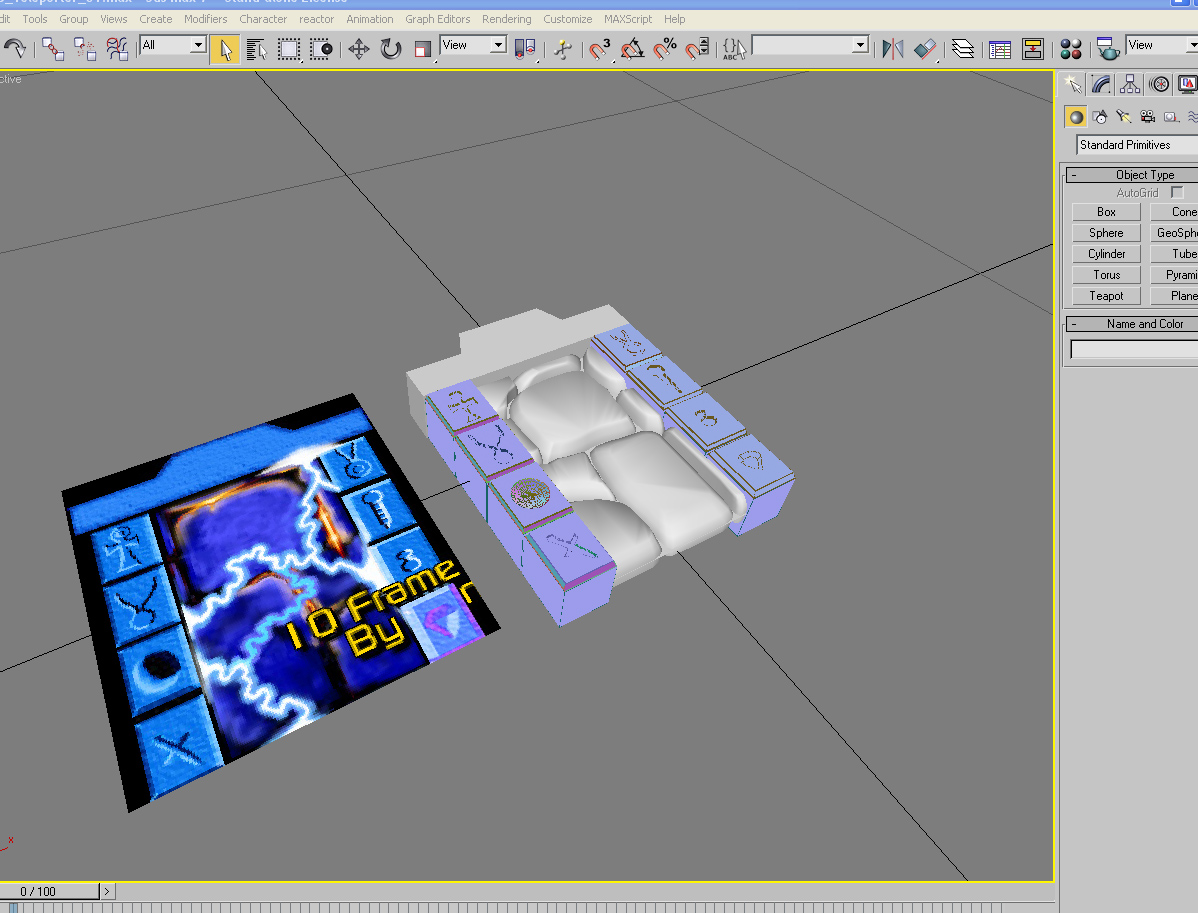The height and width of the screenshot is (913, 1198).
Task: Click the Use Pivot Point Center icon
Action: 525,50
